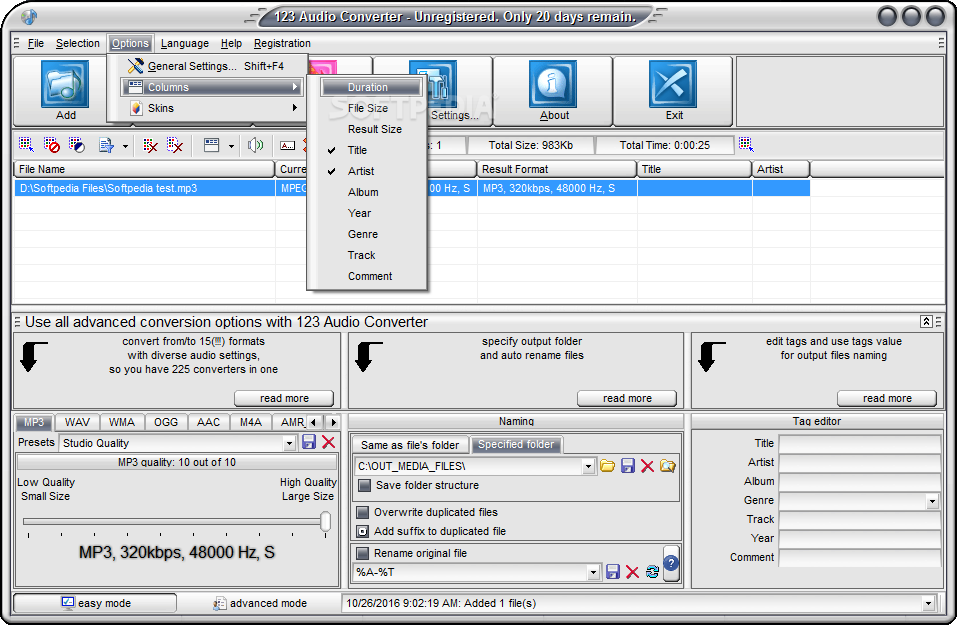Viewport: 957px width, 625px height.
Task: Open the File menu
Action: 36,43
